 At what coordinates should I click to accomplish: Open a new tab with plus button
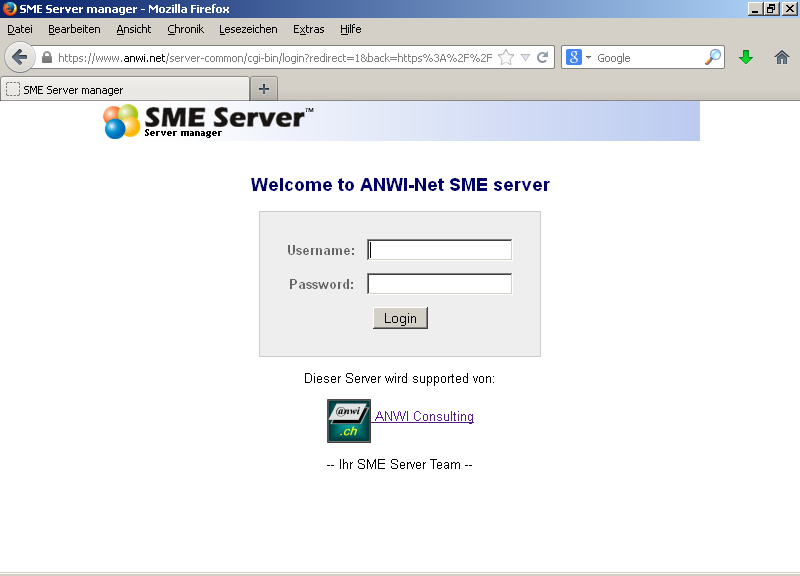coord(264,89)
